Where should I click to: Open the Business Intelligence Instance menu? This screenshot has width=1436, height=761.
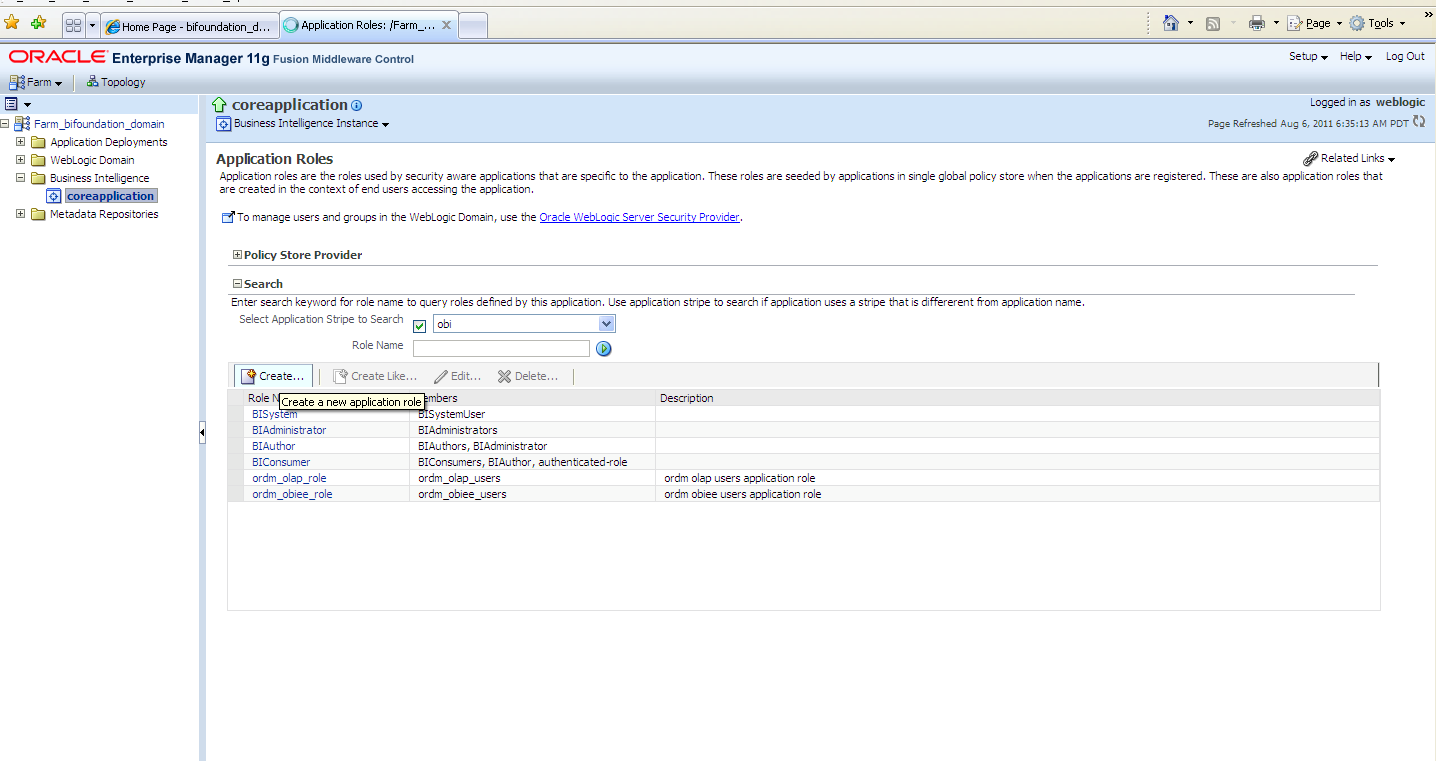click(303, 124)
